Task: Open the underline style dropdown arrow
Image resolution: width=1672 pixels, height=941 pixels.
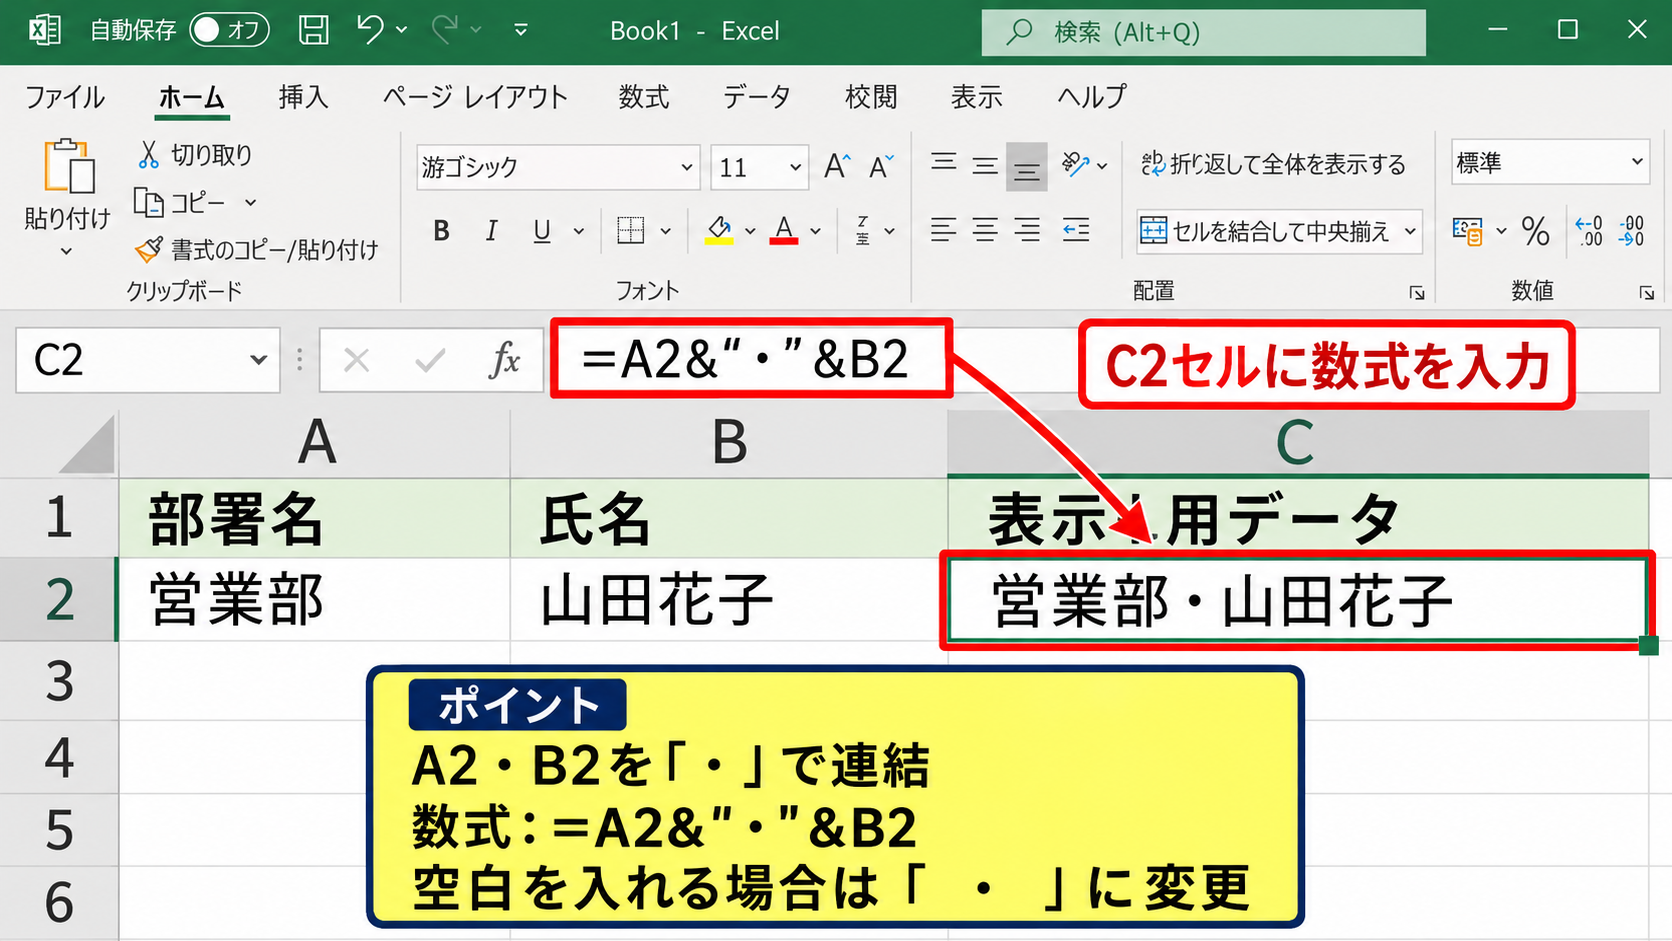Action: (x=578, y=231)
